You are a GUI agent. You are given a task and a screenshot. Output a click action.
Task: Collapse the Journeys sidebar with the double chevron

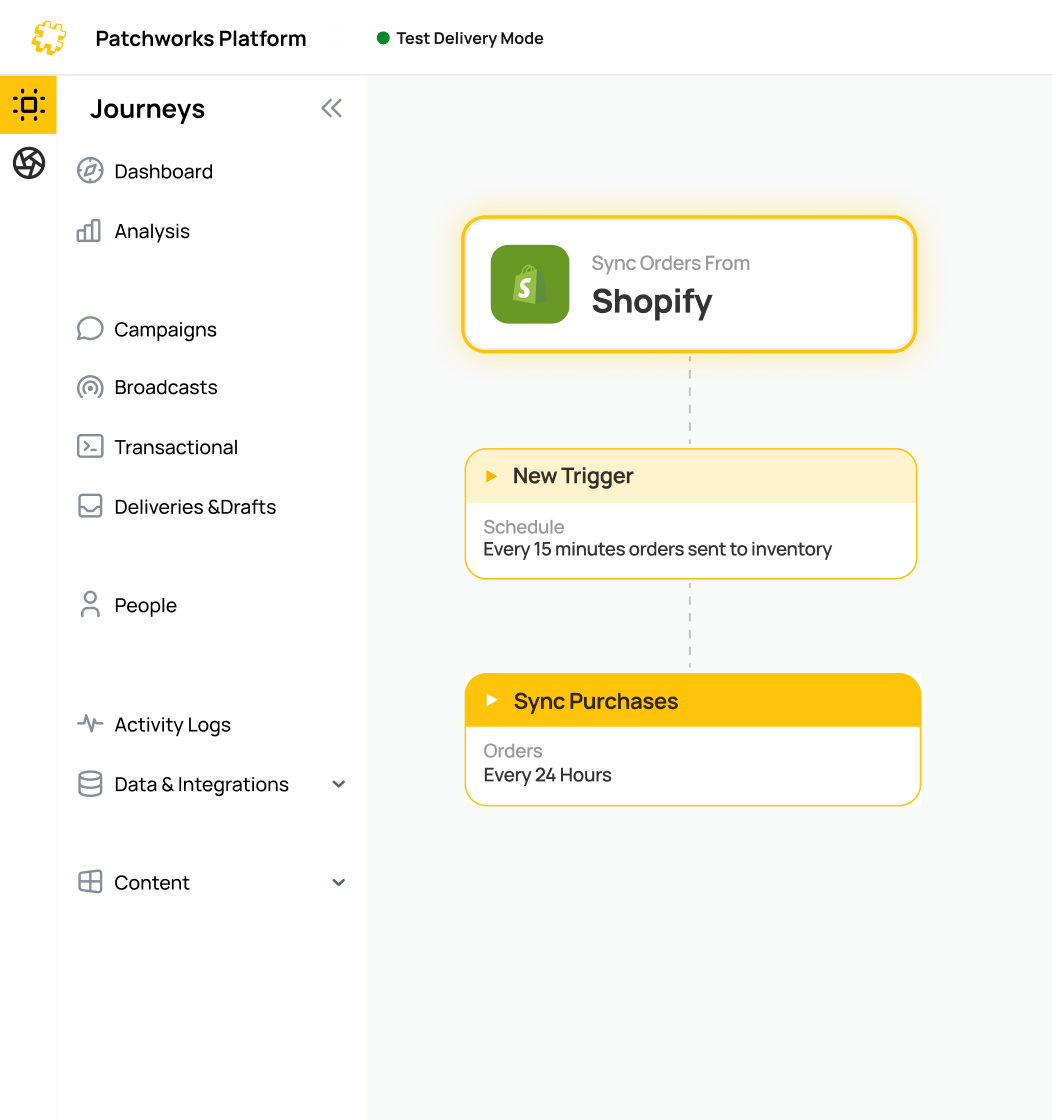(x=331, y=109)
